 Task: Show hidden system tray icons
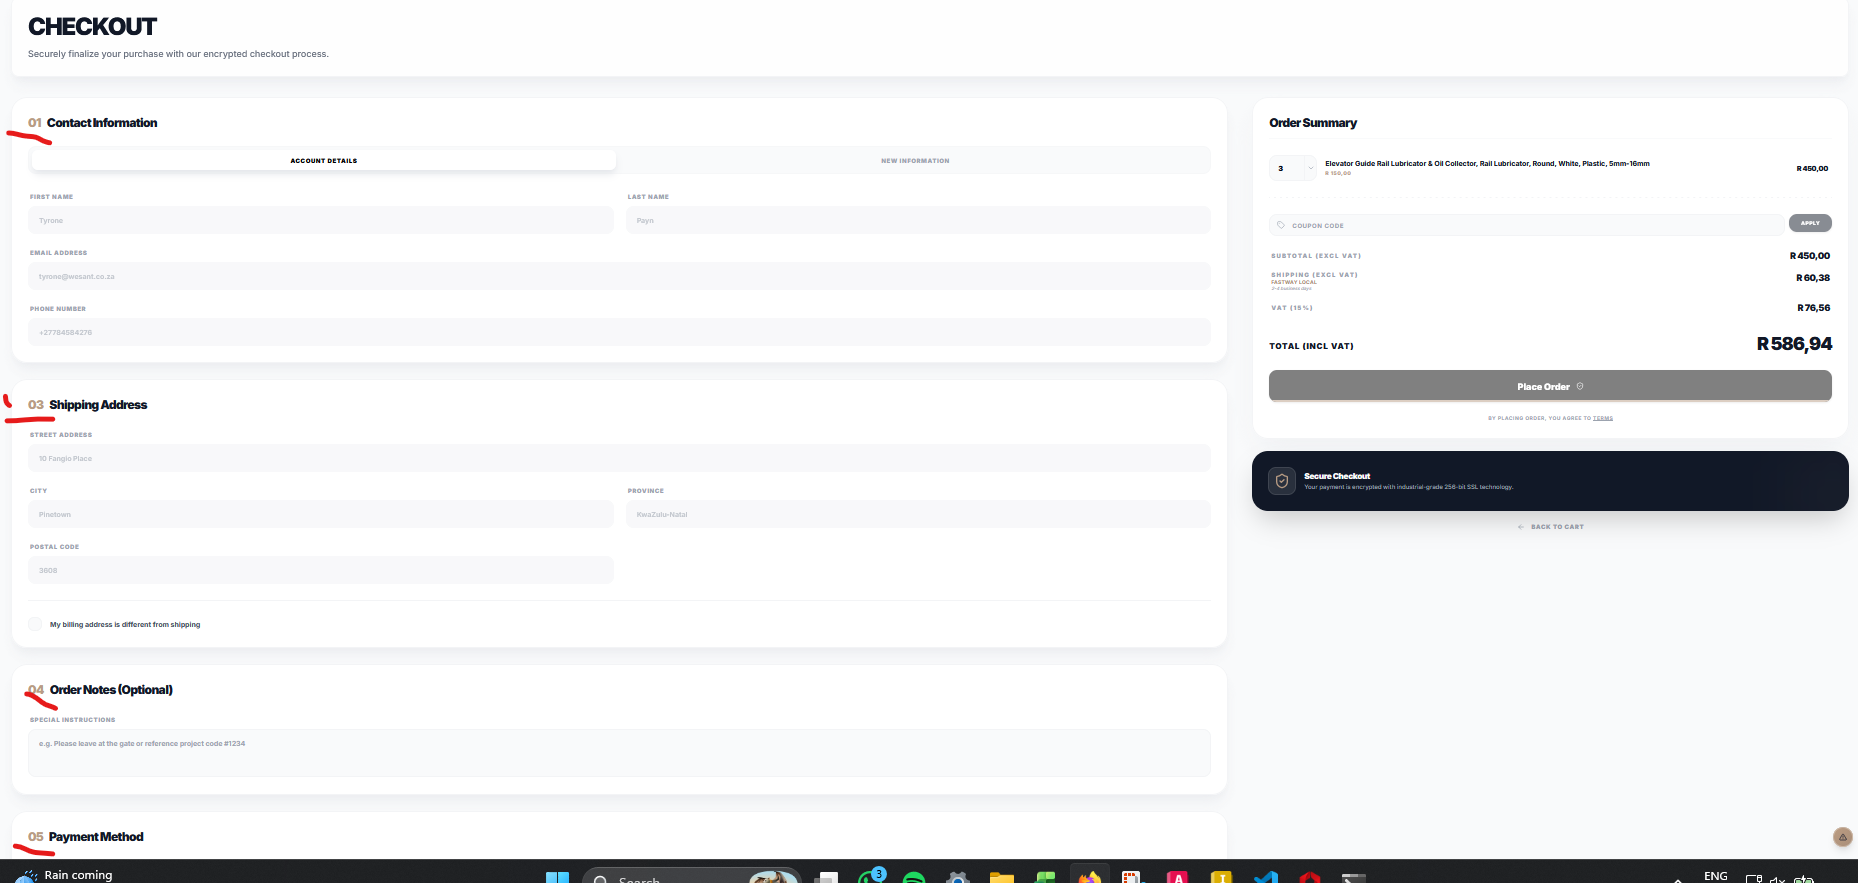tap(1677, 879)
